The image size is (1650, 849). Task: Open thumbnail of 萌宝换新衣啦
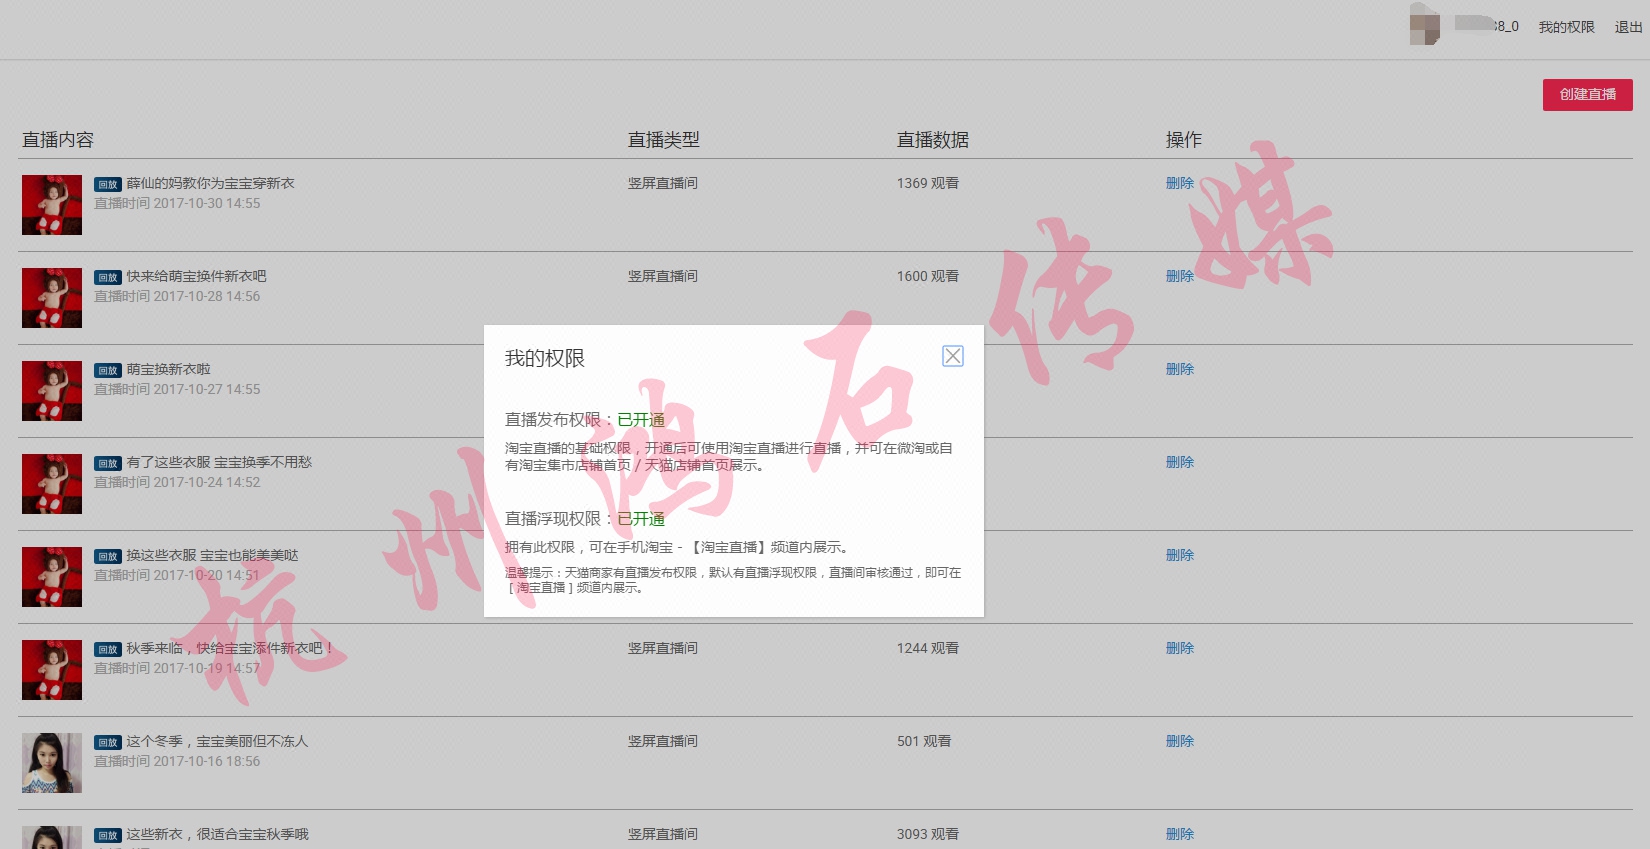[x=52, y=391]
